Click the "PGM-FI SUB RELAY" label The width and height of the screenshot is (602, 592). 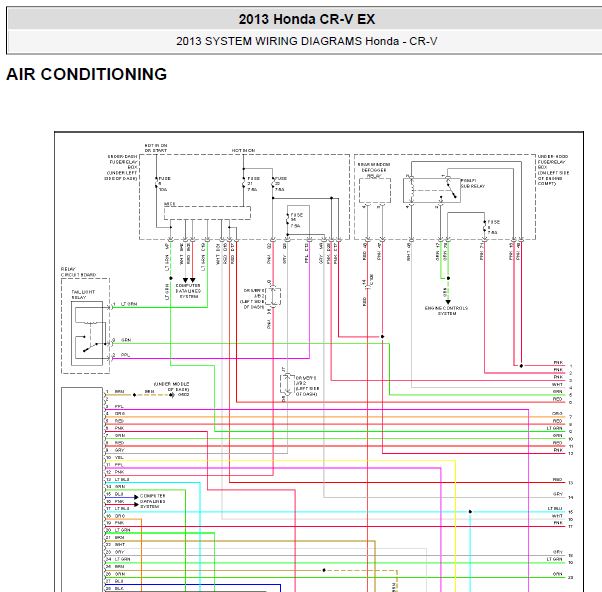tap(473, 183)
